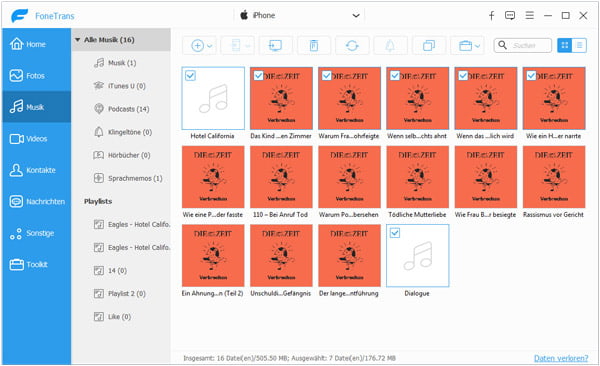Select Hörbücher (0) category
The image size is (600, 366).
(121, 155)
